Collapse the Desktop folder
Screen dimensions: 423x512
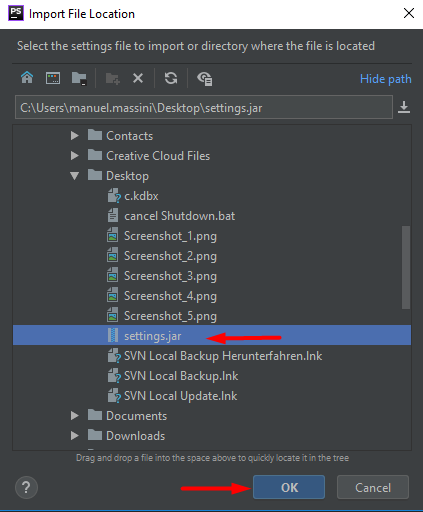75,176
